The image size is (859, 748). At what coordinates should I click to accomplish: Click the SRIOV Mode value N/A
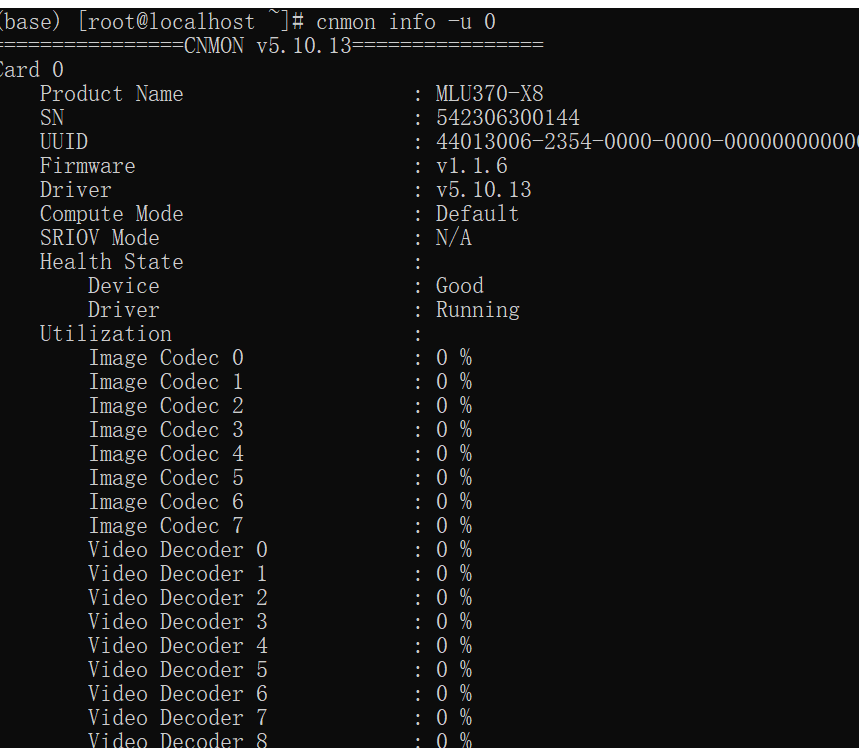point(453,238)
